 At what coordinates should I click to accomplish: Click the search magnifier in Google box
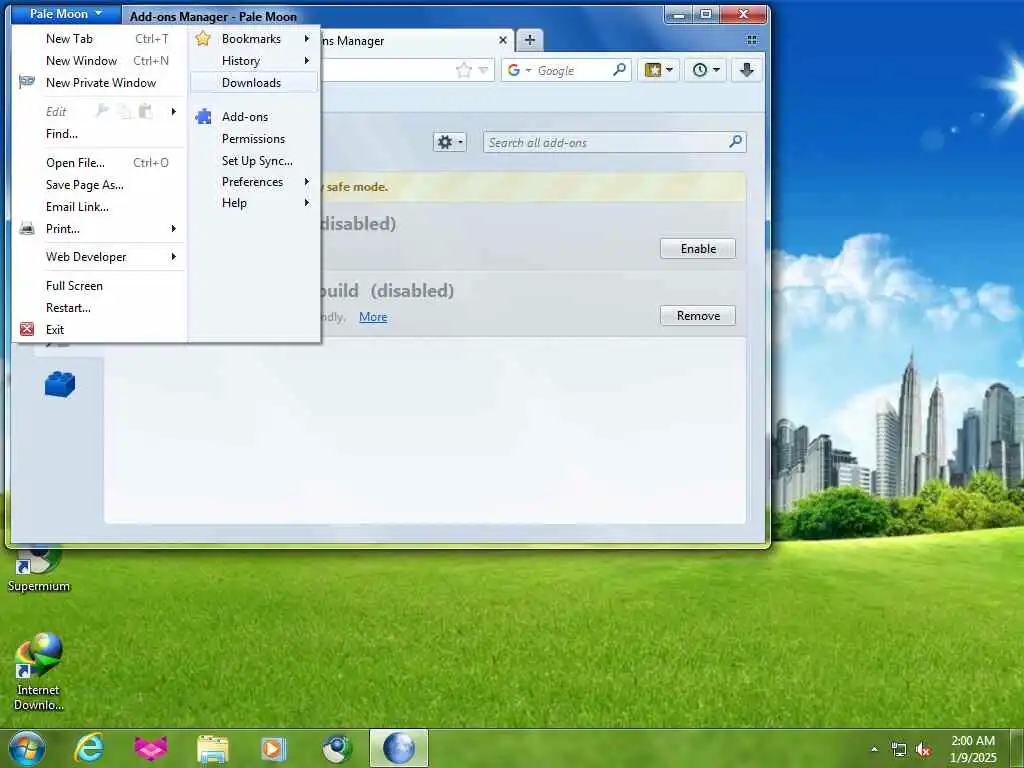click(619, 69)
